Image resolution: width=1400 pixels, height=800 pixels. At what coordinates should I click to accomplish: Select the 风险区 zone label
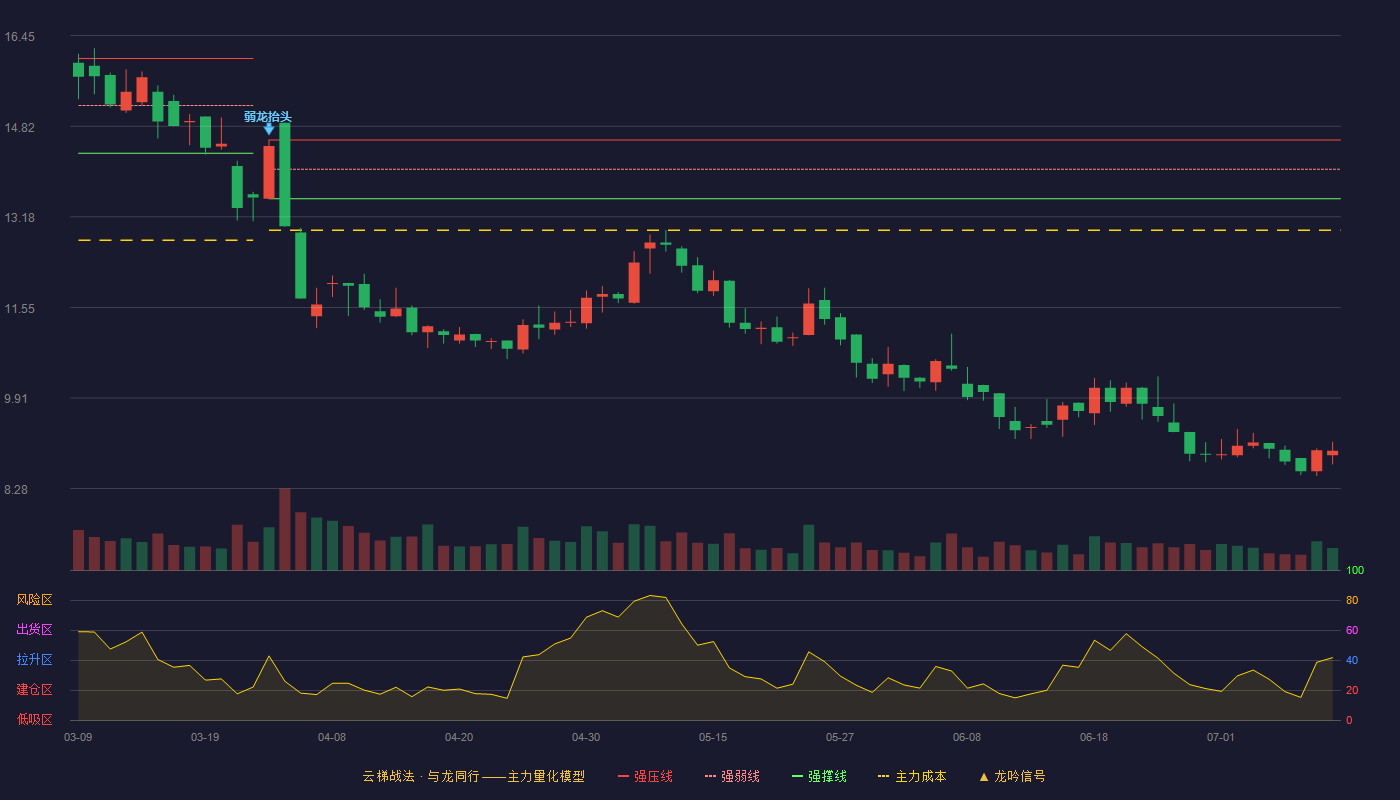coord(35,600)
